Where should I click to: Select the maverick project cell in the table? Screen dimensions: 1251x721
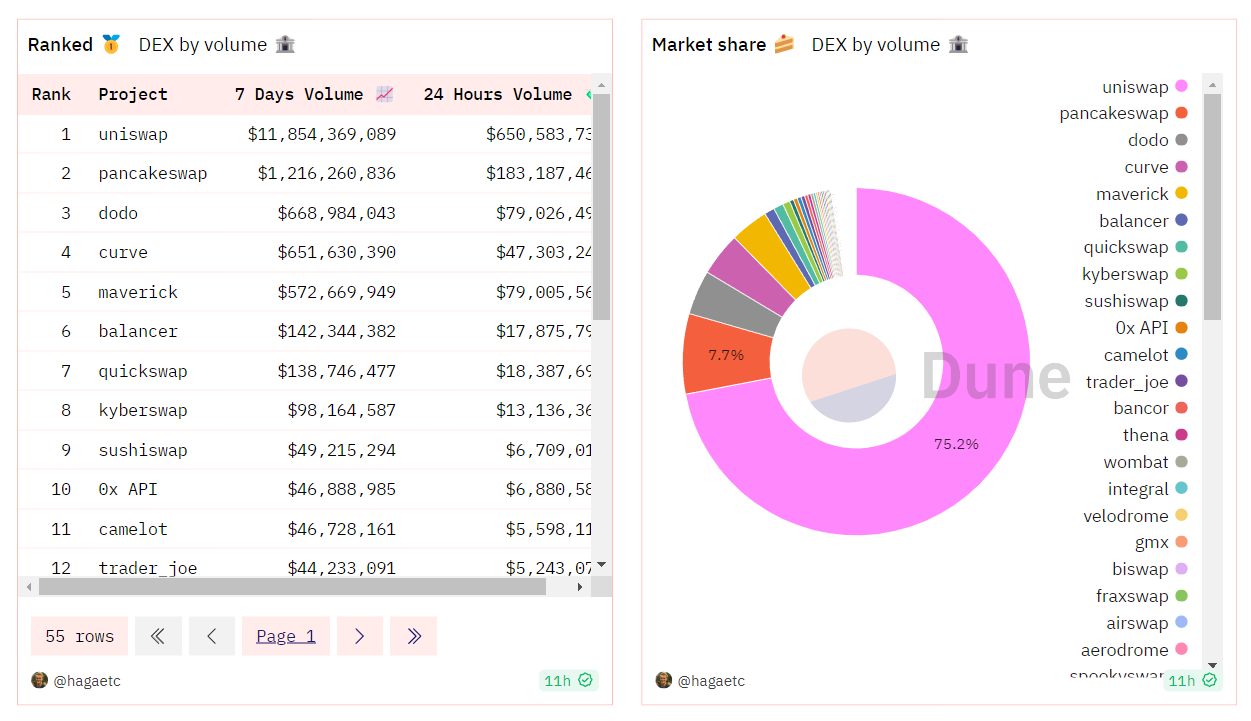(x=138, y=292)
